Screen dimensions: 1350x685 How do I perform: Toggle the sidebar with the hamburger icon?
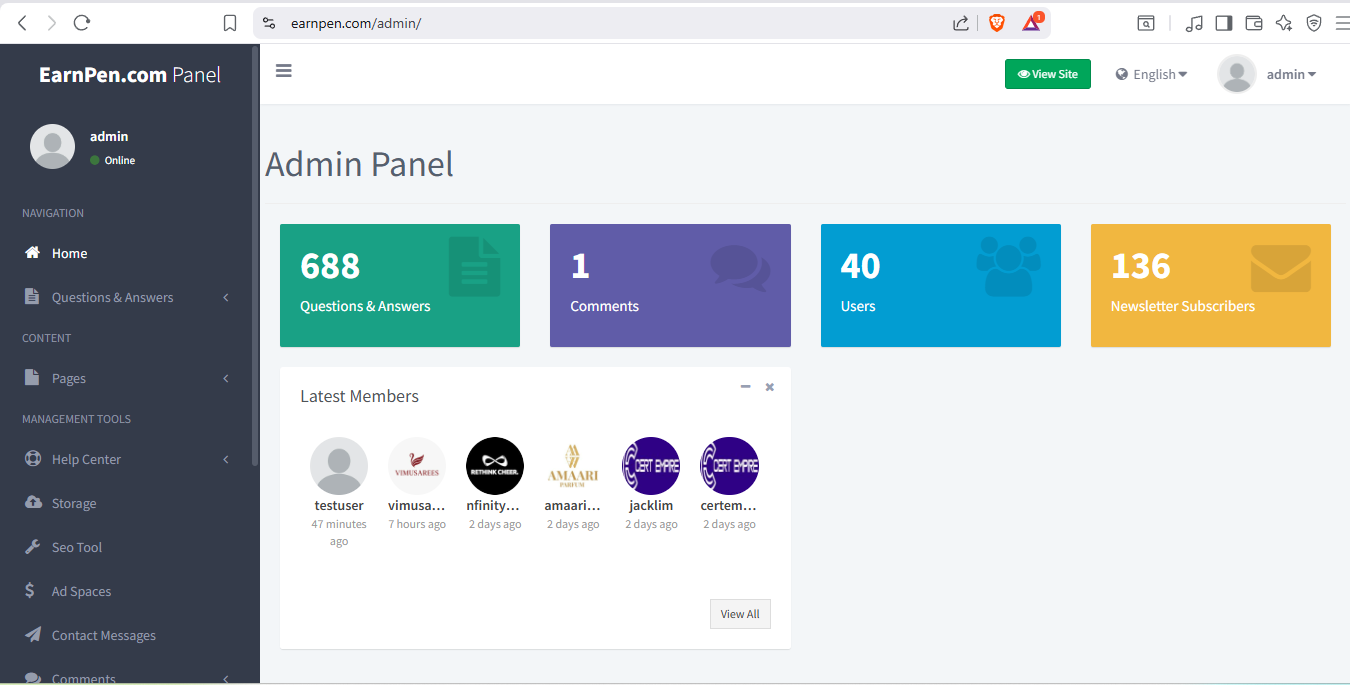tap(283, 71)
